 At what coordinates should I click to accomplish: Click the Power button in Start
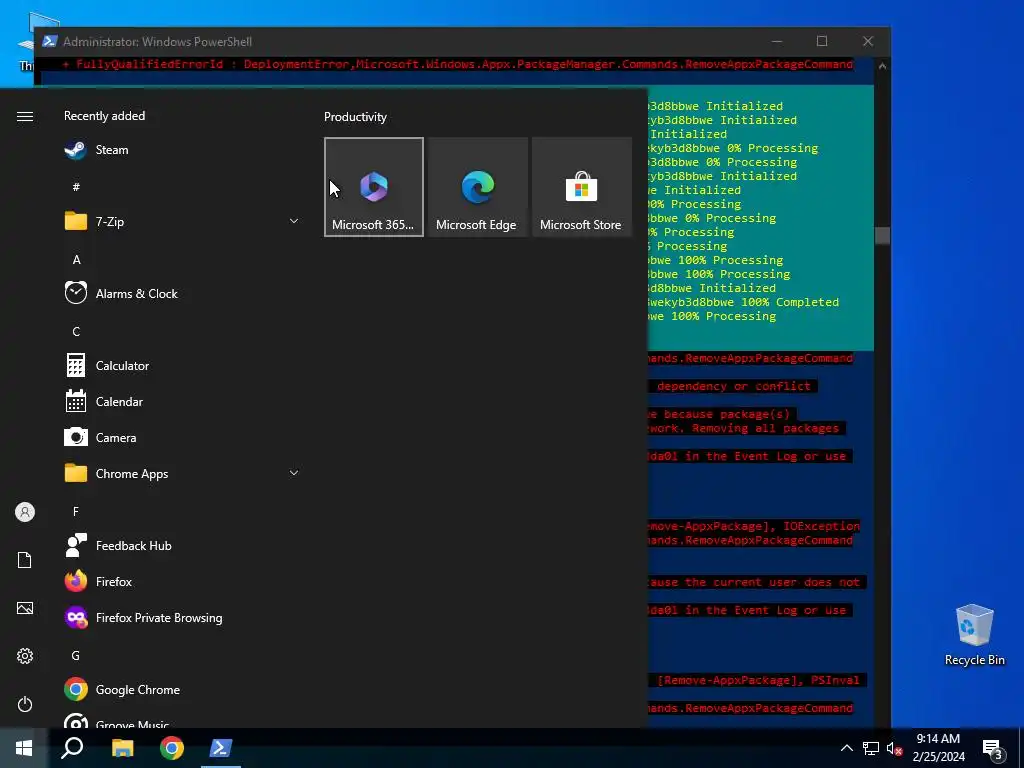(x=25, y=704)
